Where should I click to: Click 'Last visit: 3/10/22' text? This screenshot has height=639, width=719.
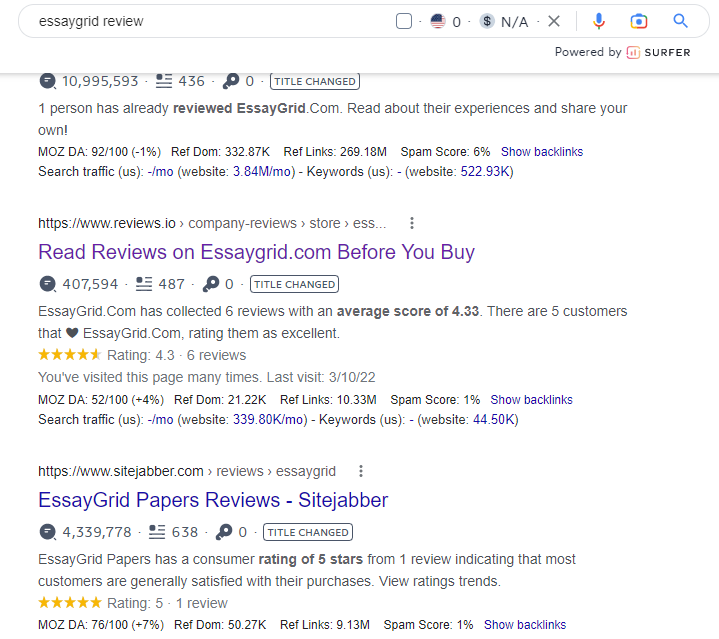321,377
